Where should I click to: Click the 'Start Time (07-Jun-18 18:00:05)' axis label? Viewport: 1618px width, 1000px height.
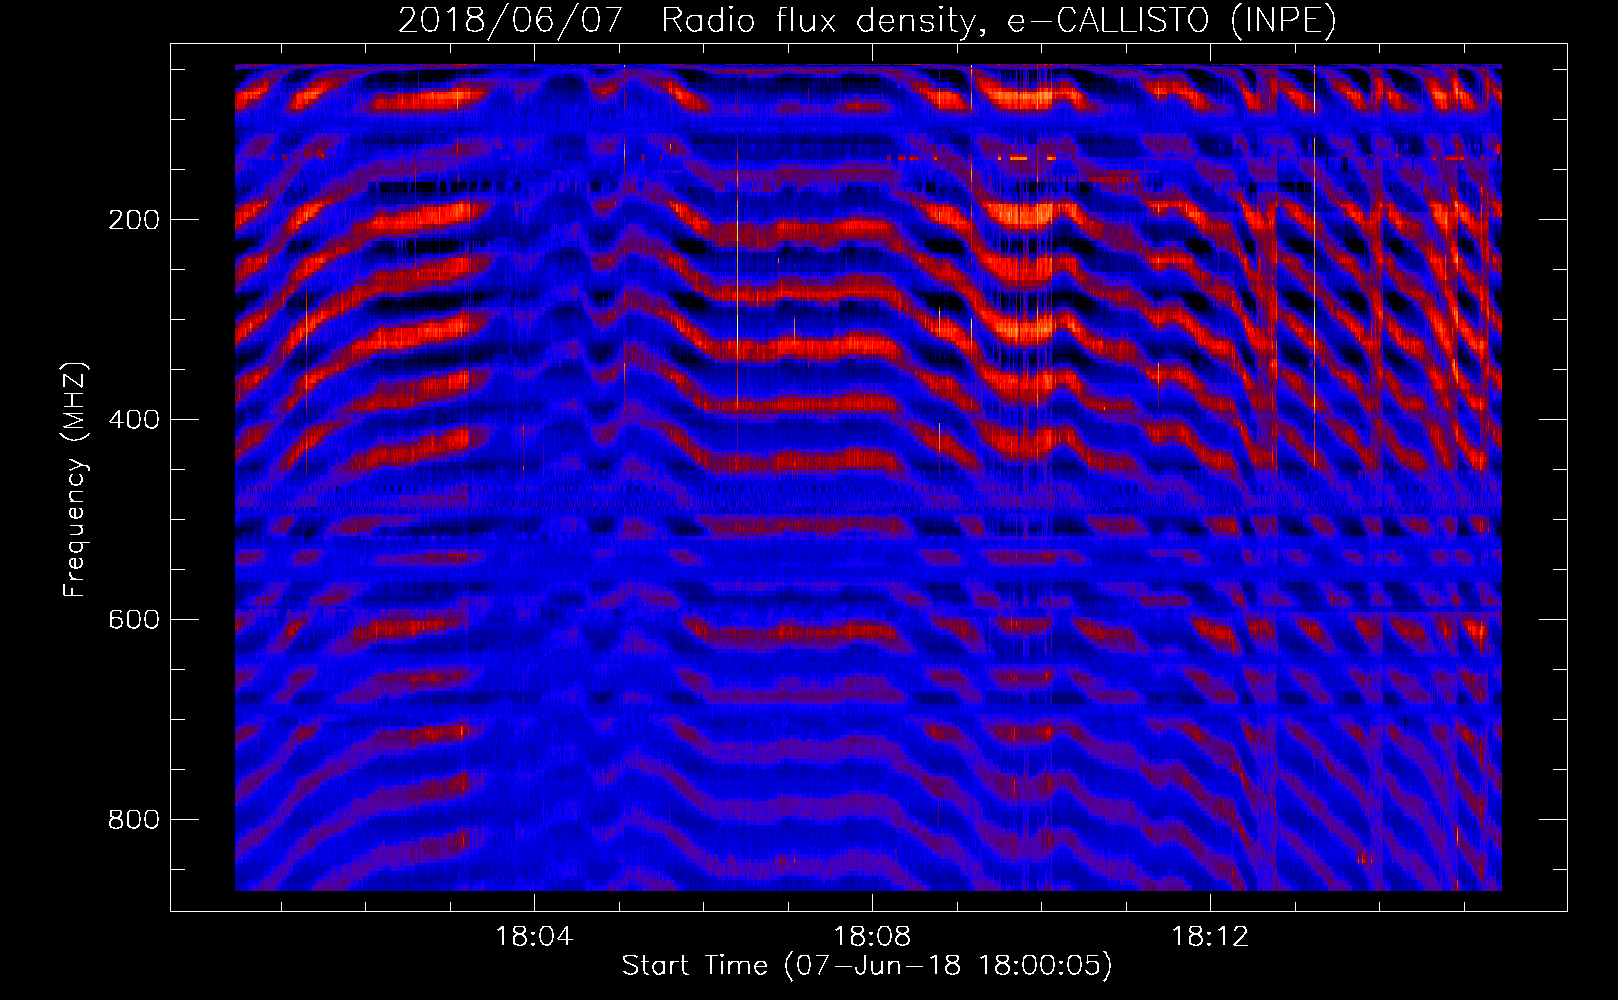click(867, 966)
